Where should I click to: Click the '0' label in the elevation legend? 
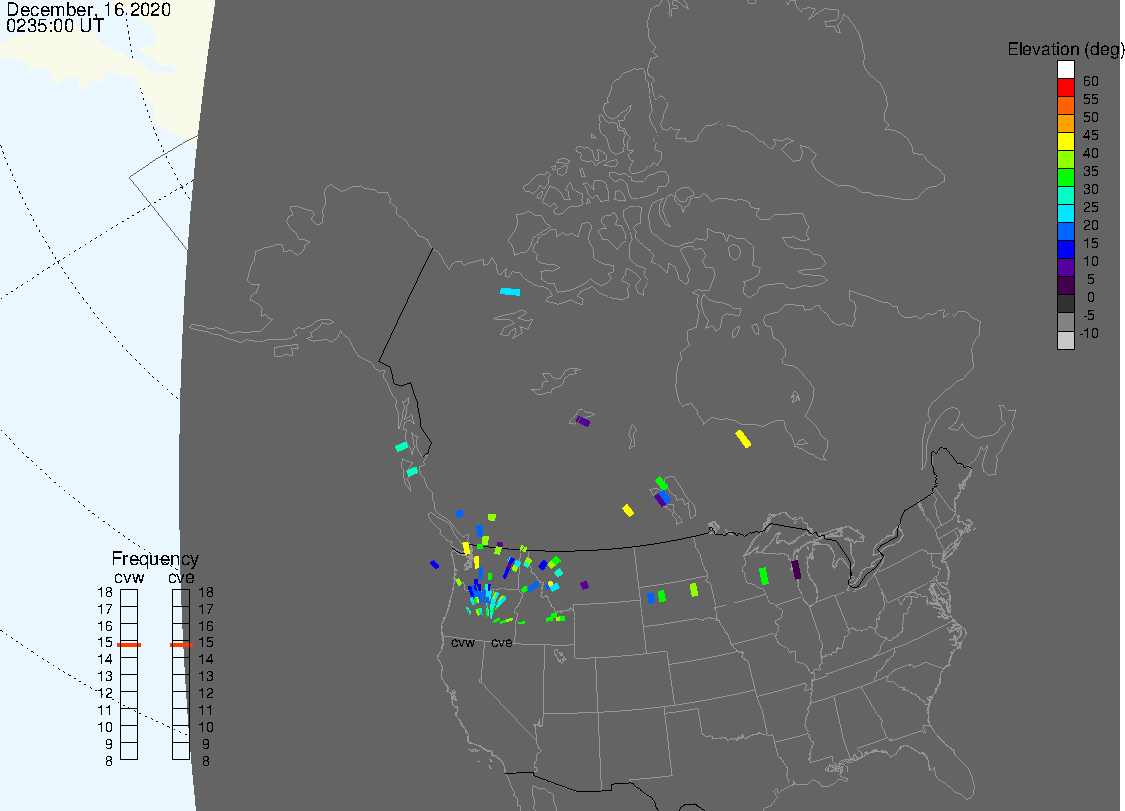click(1091, 297)
